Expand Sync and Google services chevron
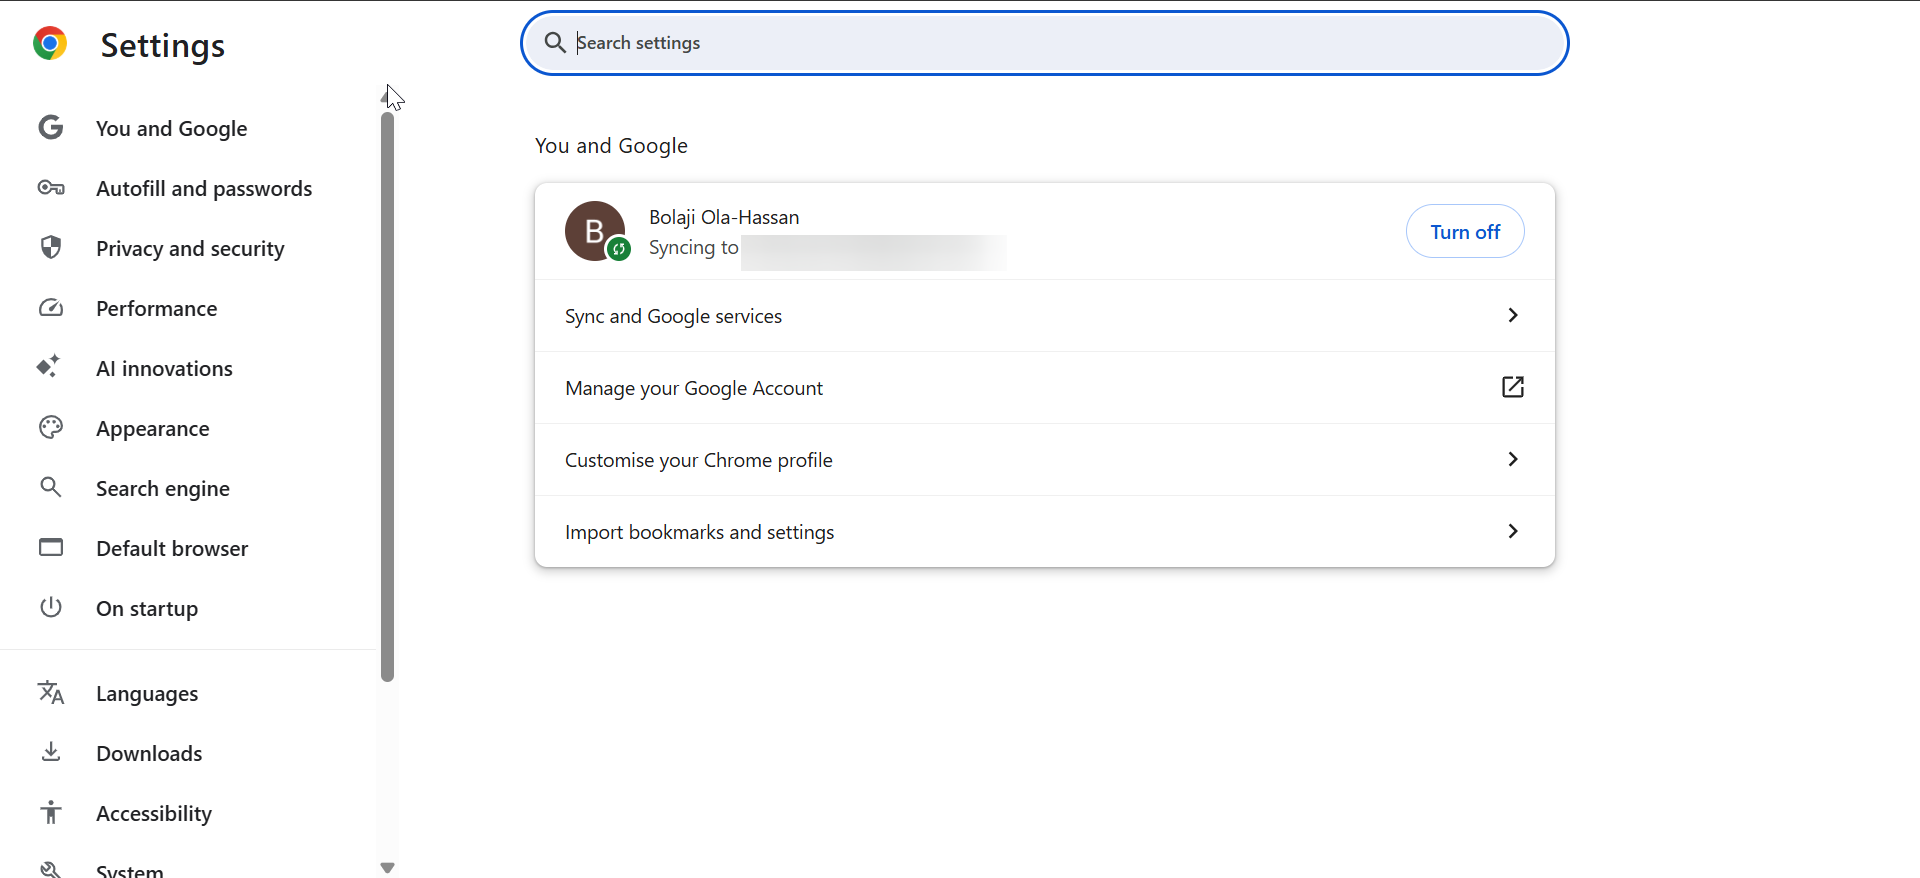Screen dimensions: 1920x878 coord(1512,315)
